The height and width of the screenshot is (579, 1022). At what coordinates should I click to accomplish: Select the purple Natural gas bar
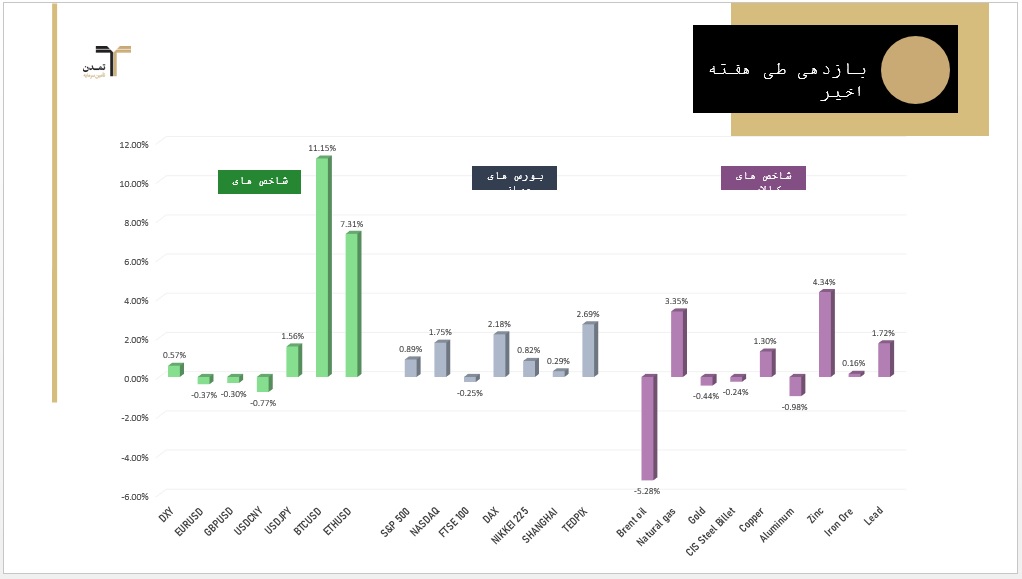point(677,344)
